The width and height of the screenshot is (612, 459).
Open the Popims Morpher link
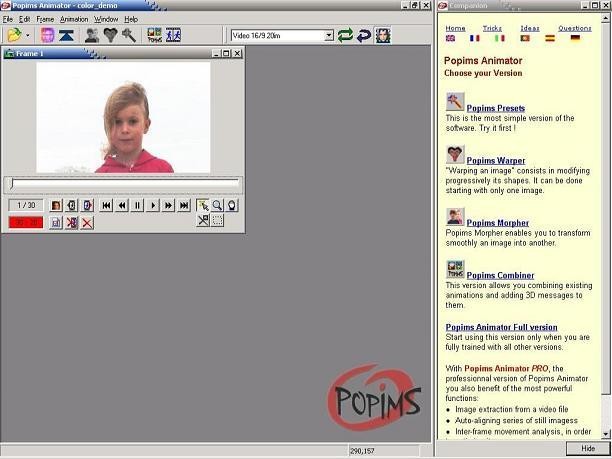click(498, 223)
